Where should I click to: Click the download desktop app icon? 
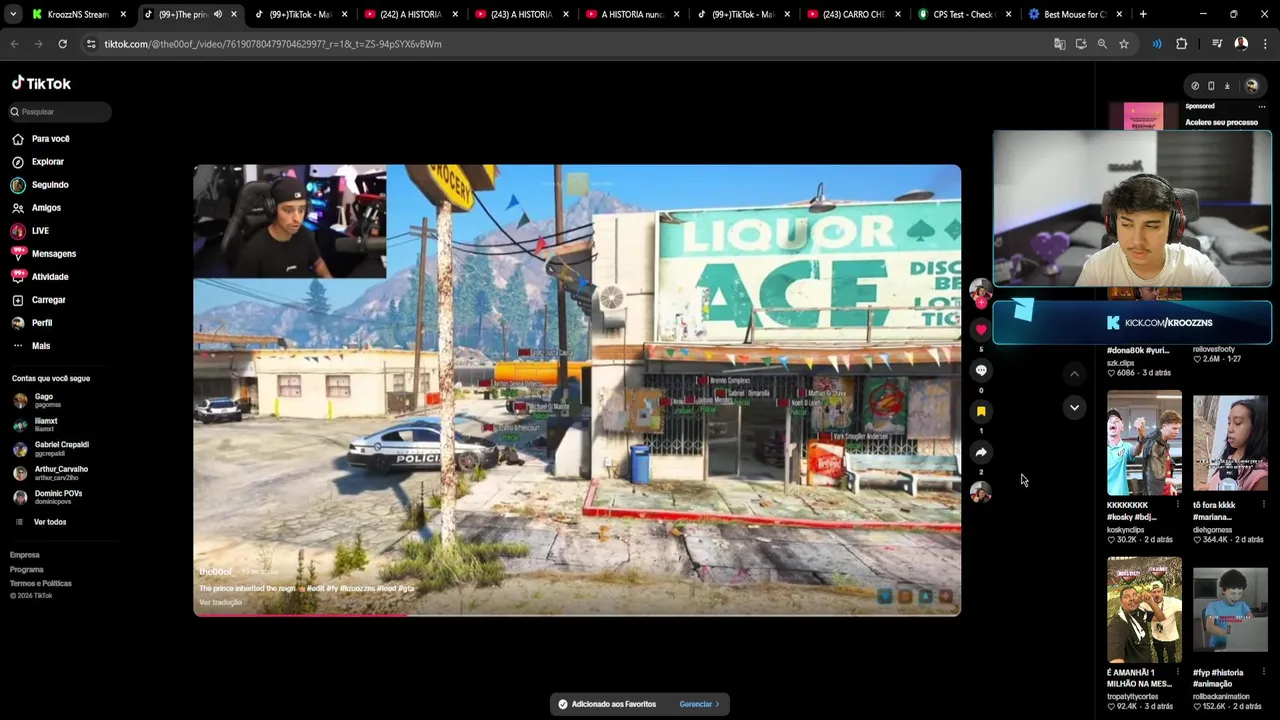(1227, 86)
